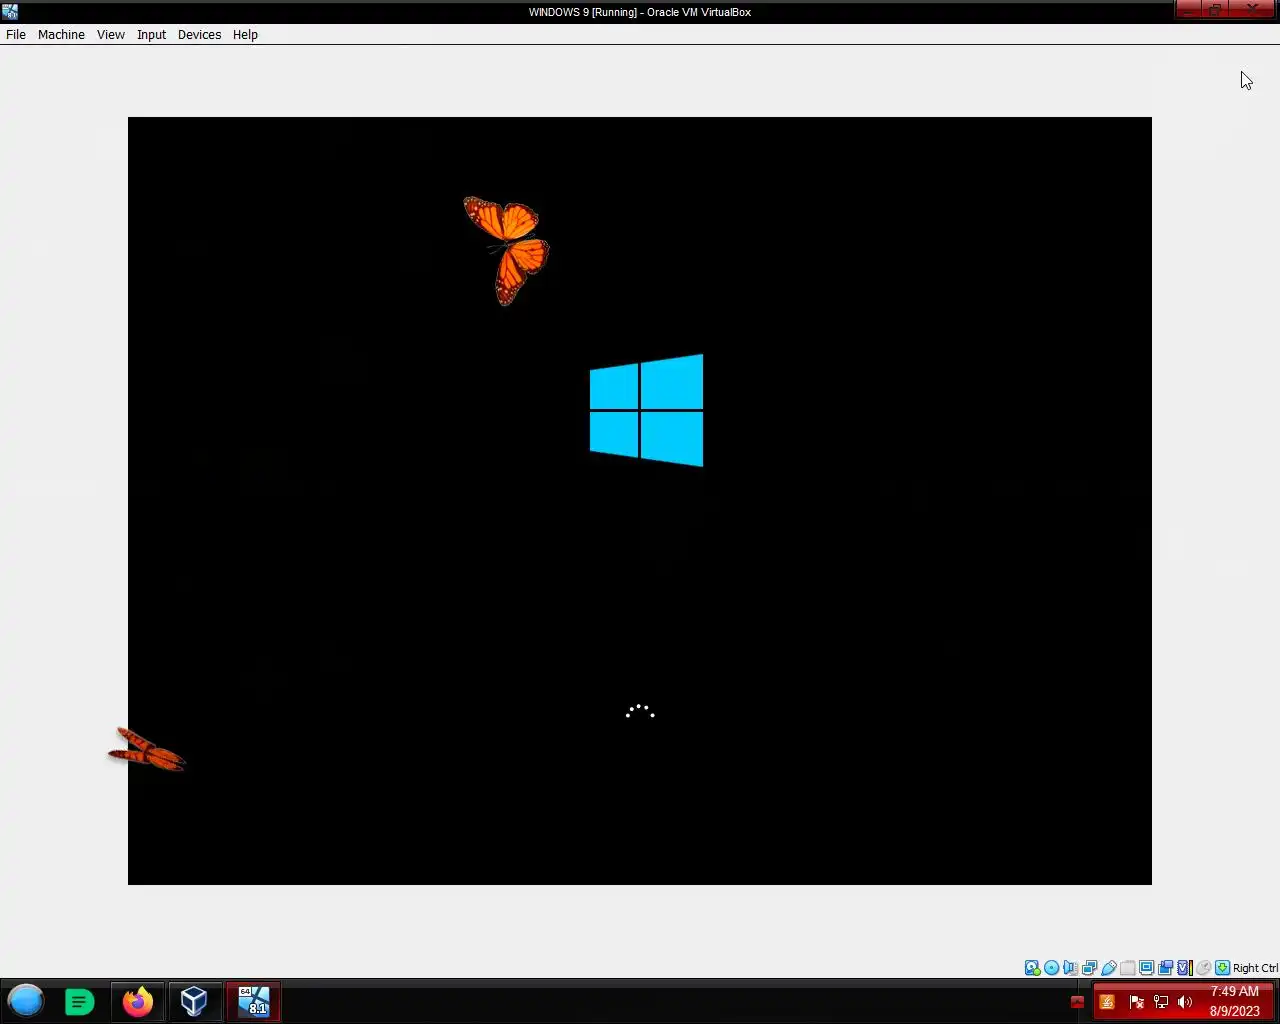Viewport: 1280px width, 1024px height.
Task: Restore down the VirtualBox window
Action: tap(1215, 9)
